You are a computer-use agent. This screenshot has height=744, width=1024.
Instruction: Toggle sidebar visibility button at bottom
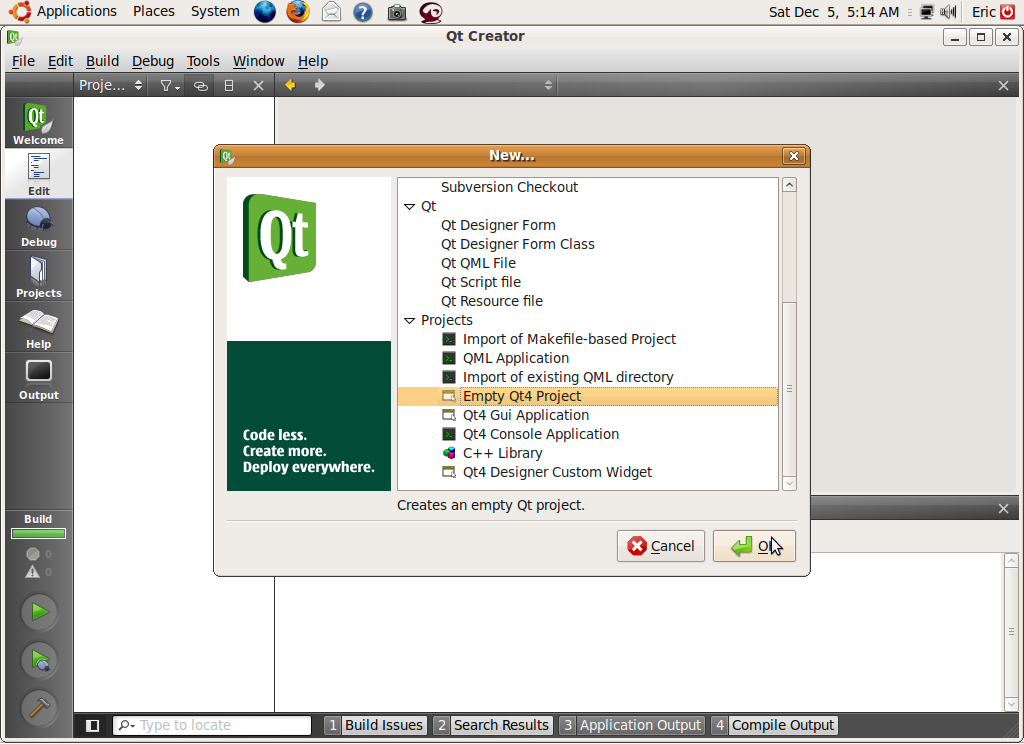(x=92, y=725)
